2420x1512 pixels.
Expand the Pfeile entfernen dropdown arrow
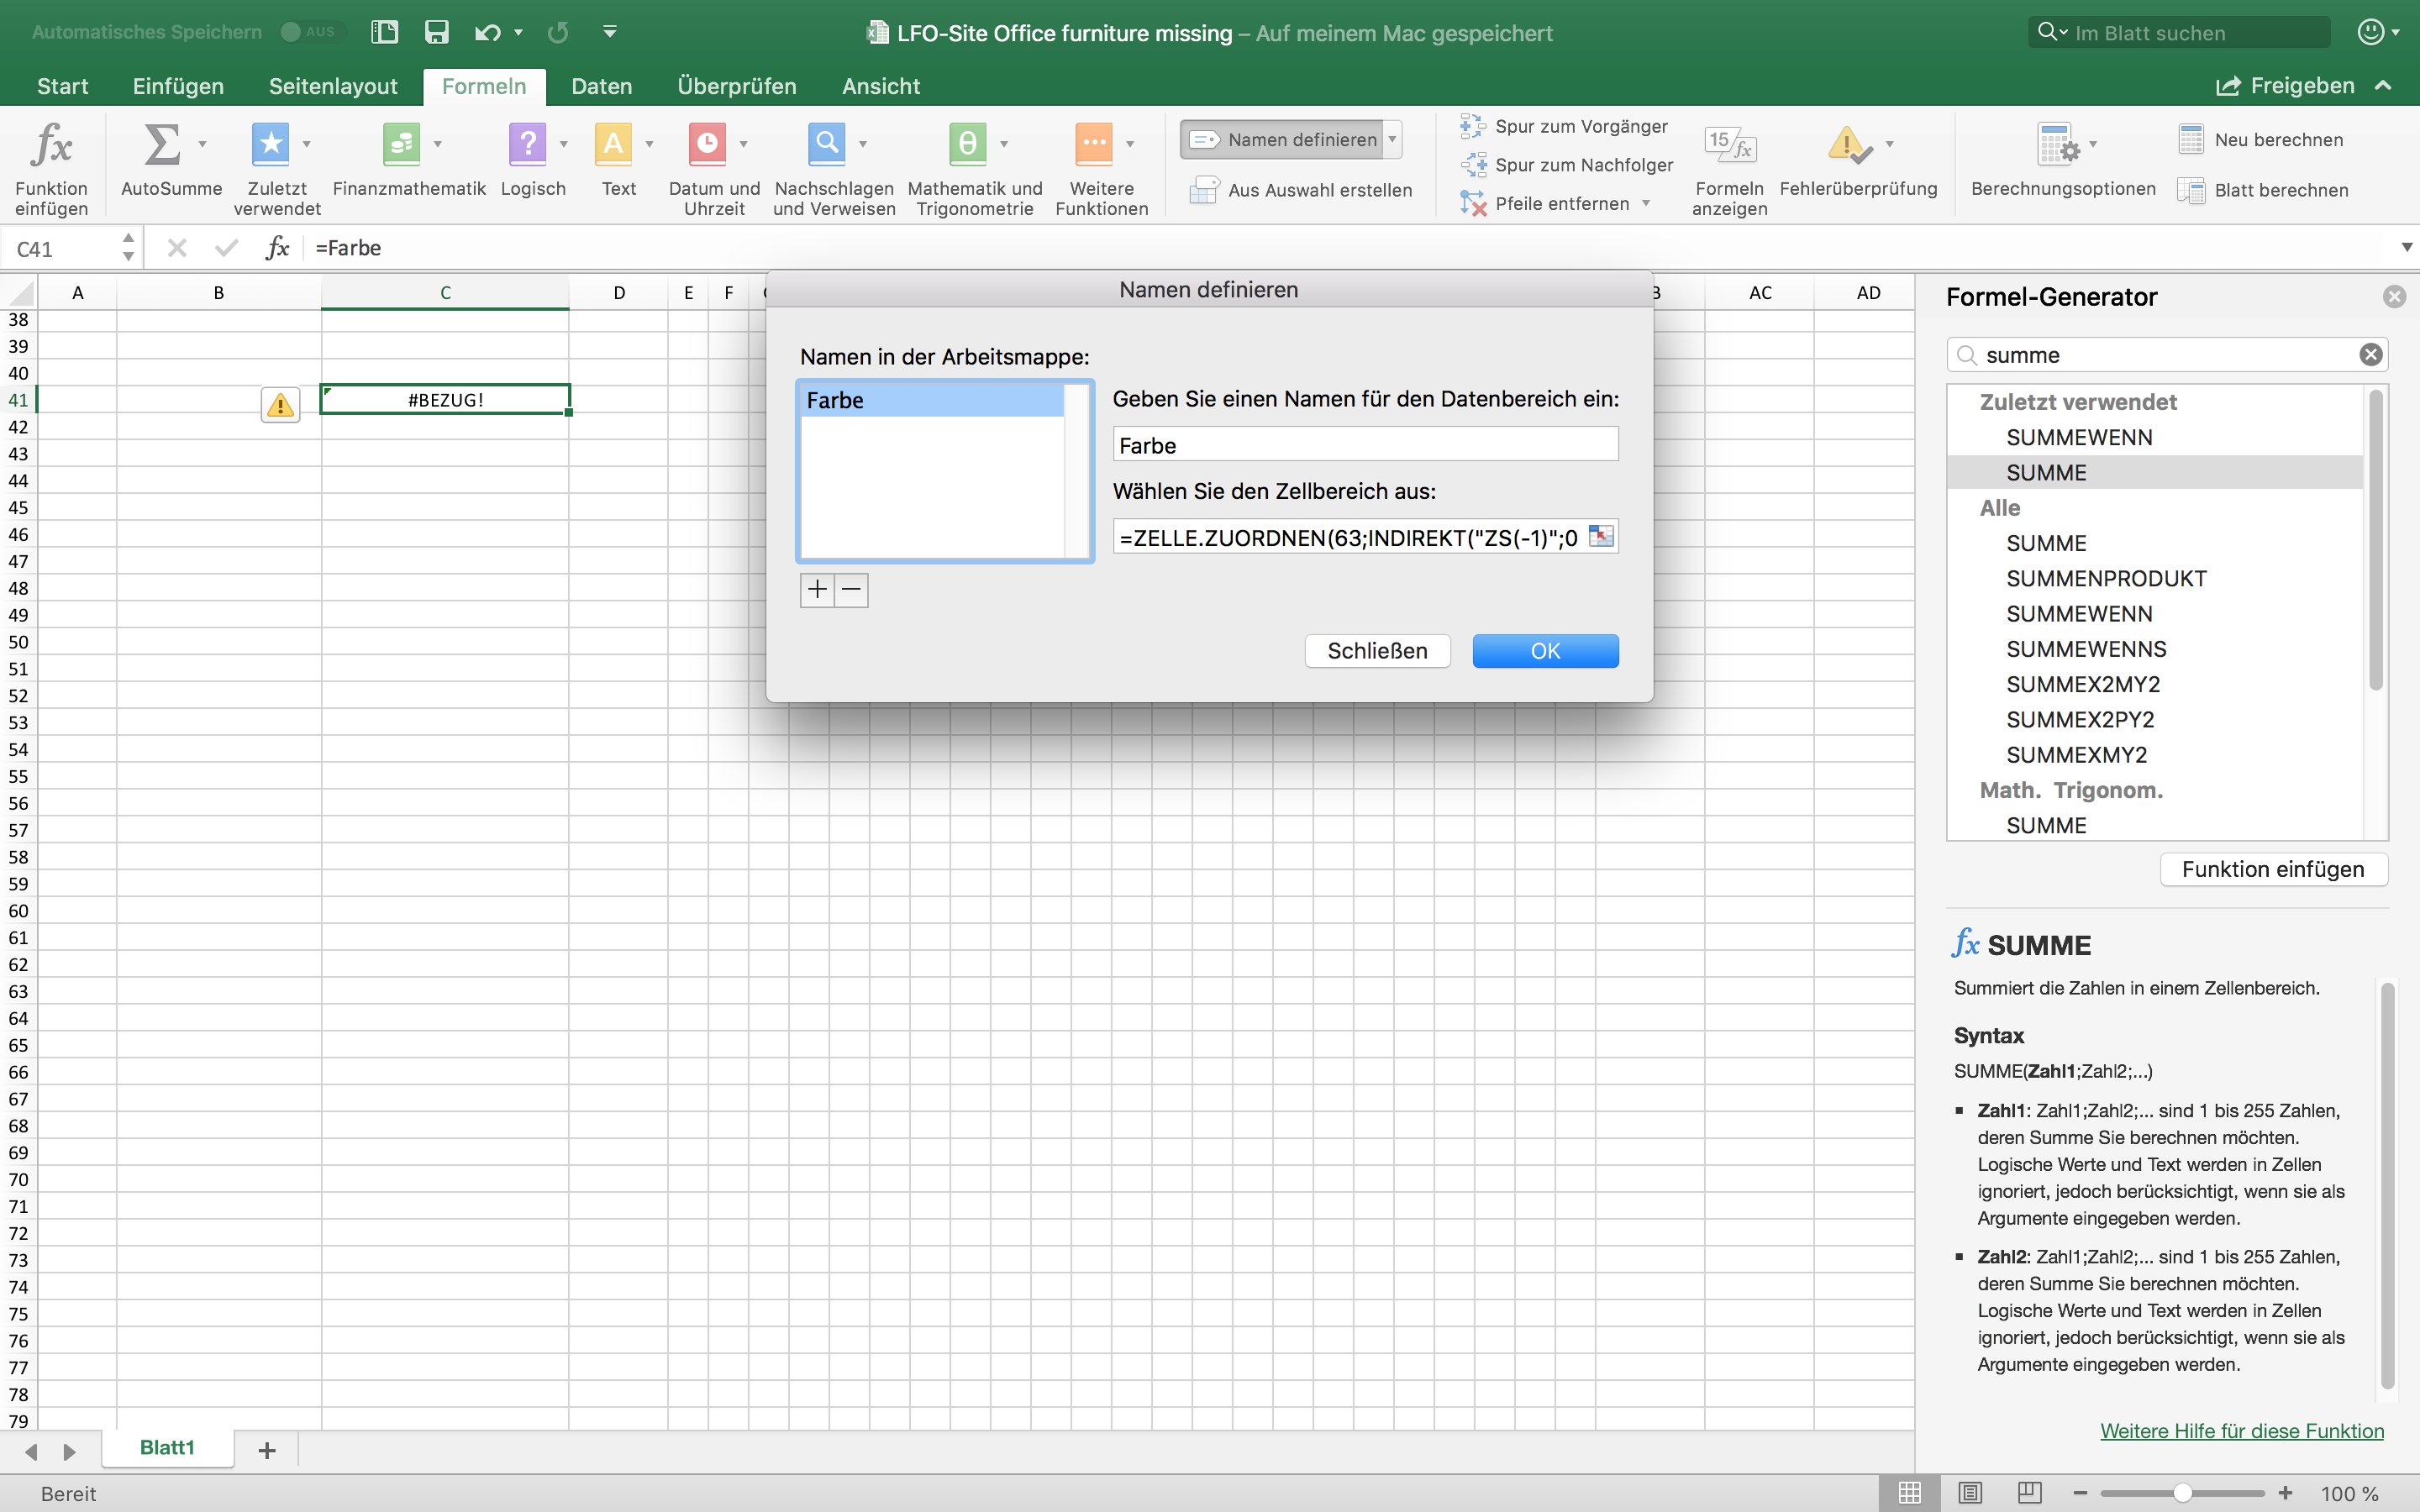pos(1646,204)
